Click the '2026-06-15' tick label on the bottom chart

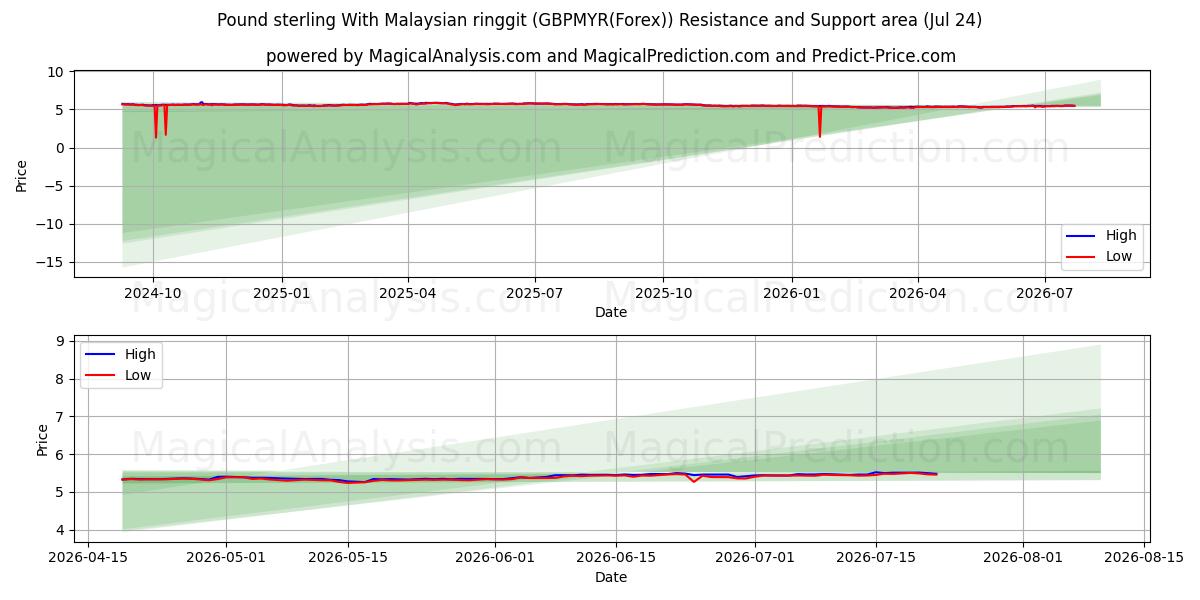(x=615, y=558)
